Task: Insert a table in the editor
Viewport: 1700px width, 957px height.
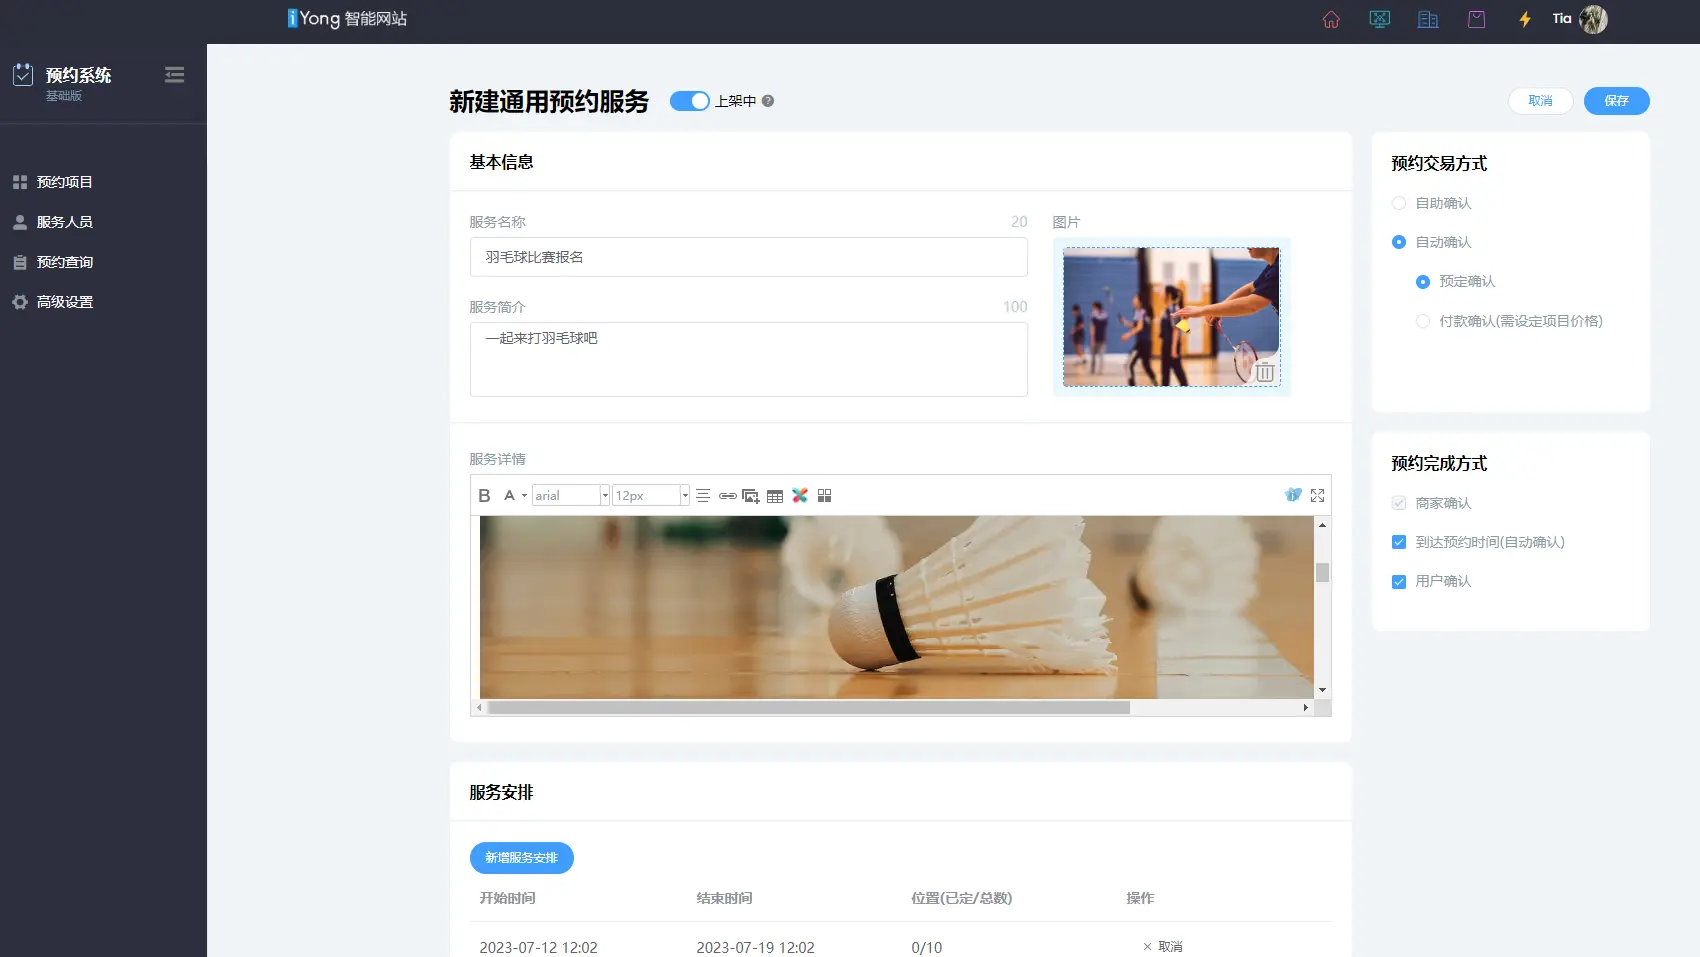Action: [x=775, y=496]
